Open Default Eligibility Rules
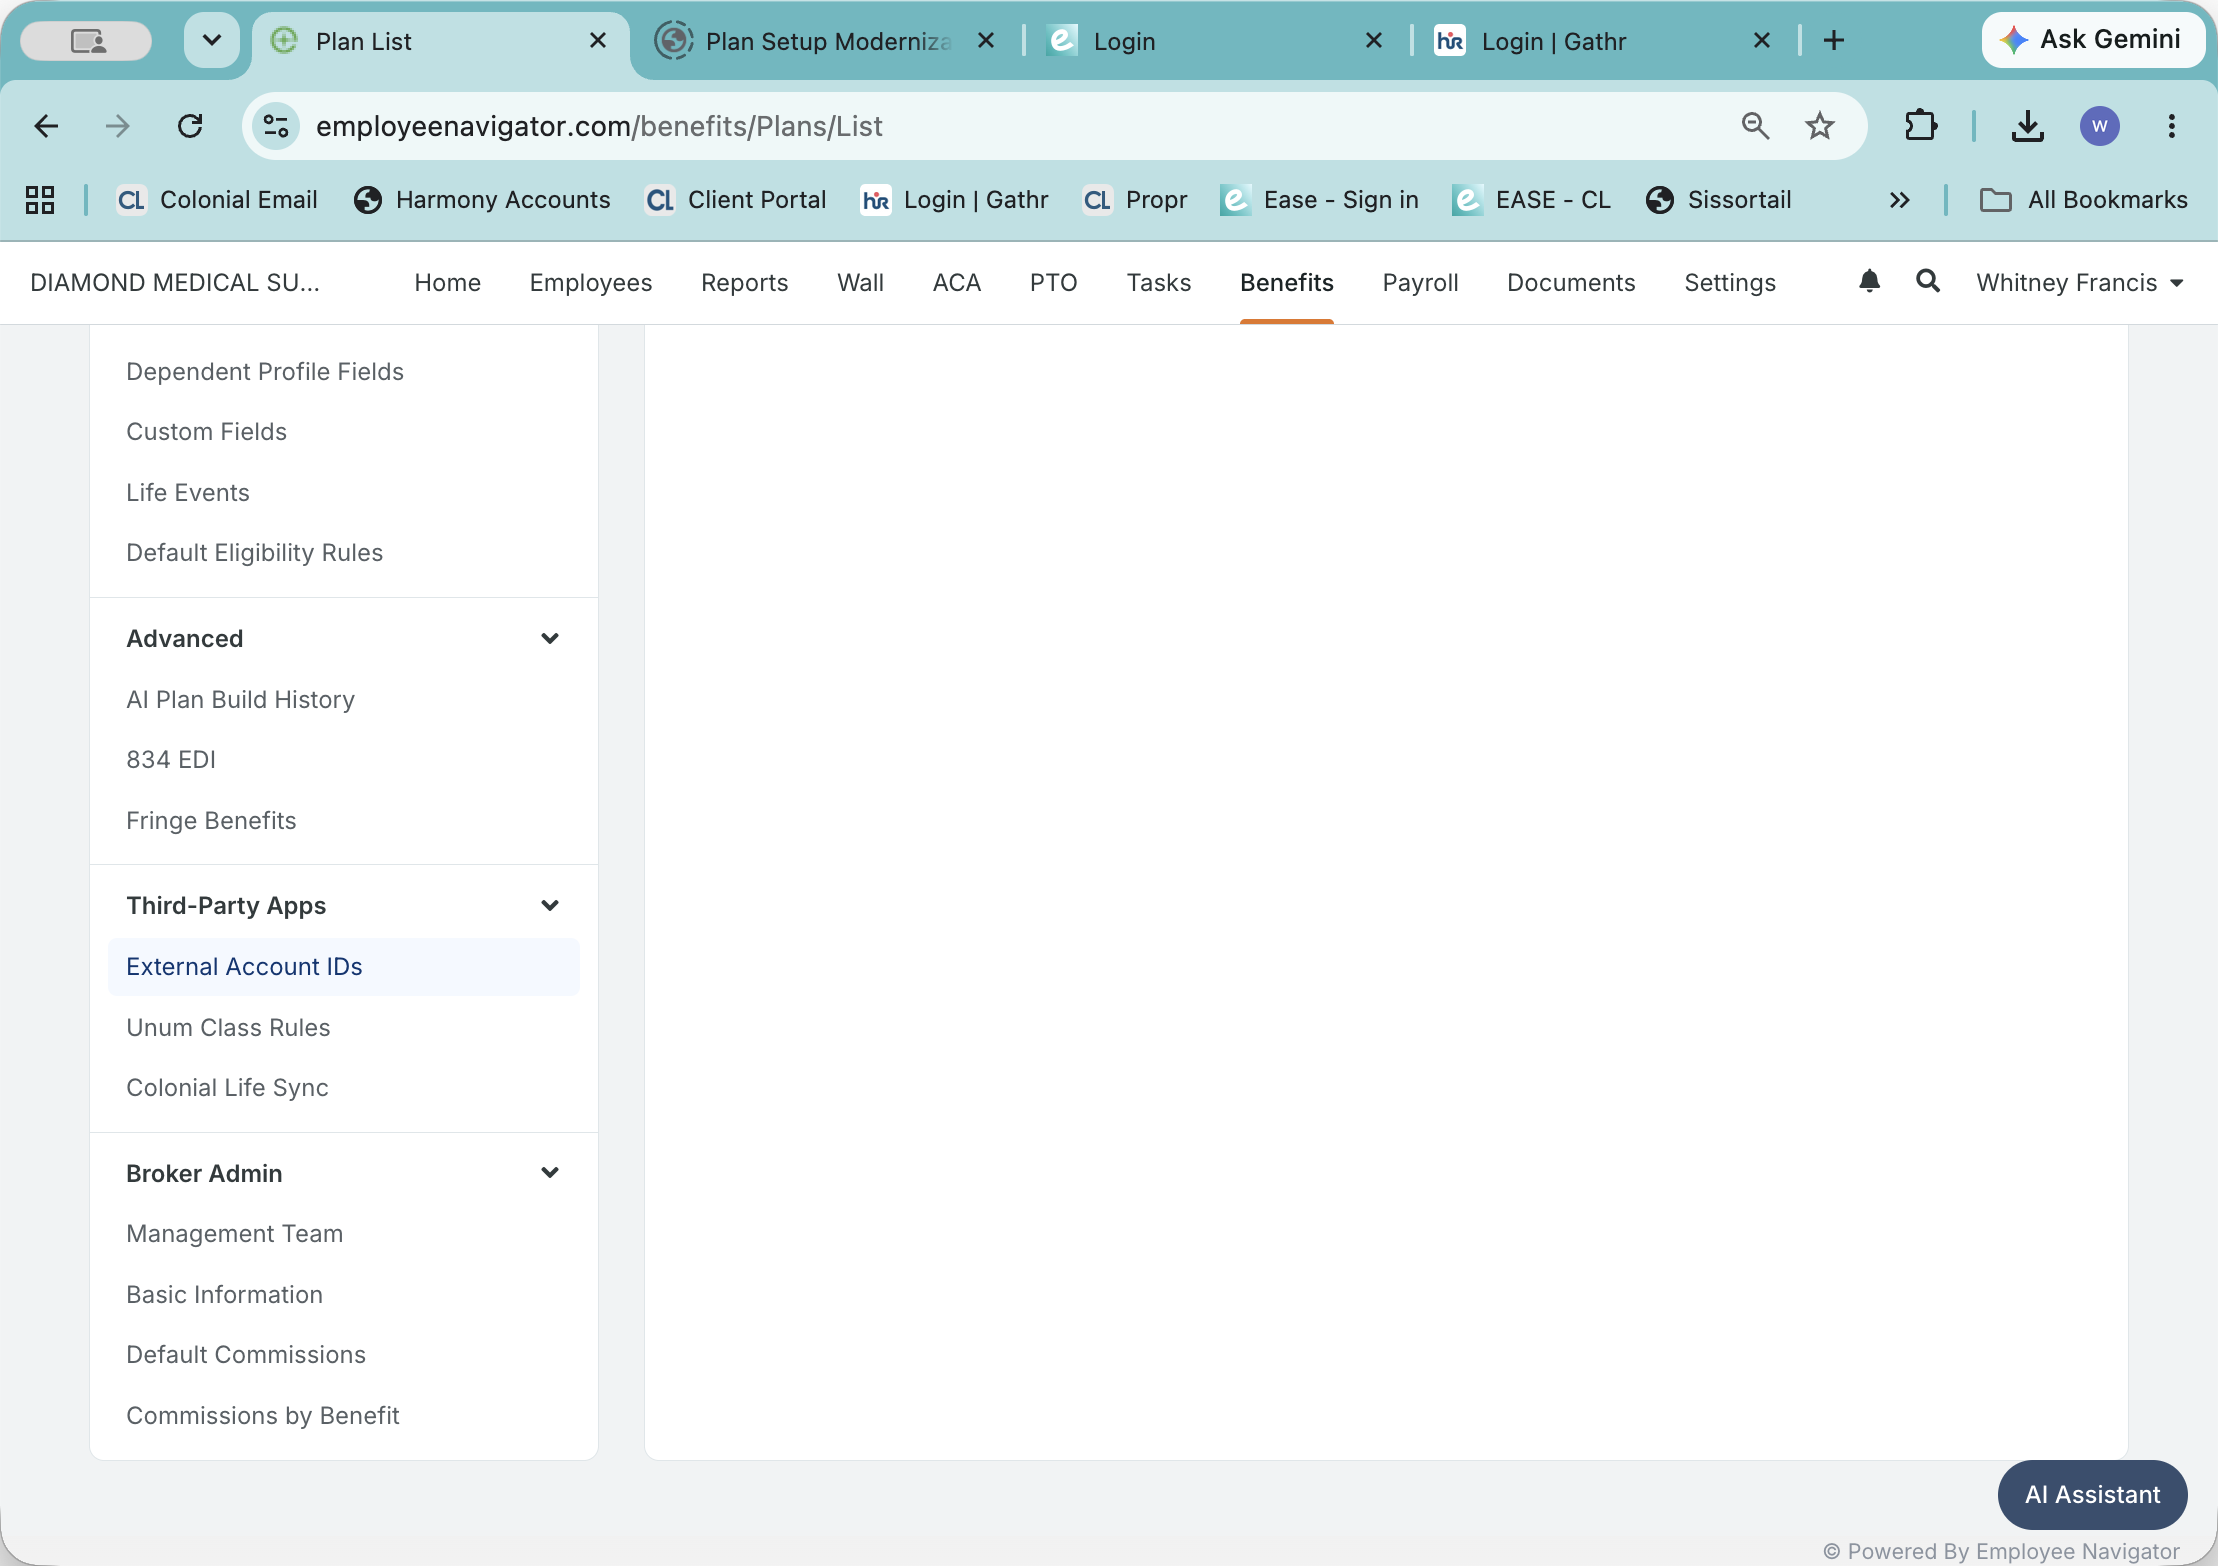 pyautogui.click(x=254, y=553)
